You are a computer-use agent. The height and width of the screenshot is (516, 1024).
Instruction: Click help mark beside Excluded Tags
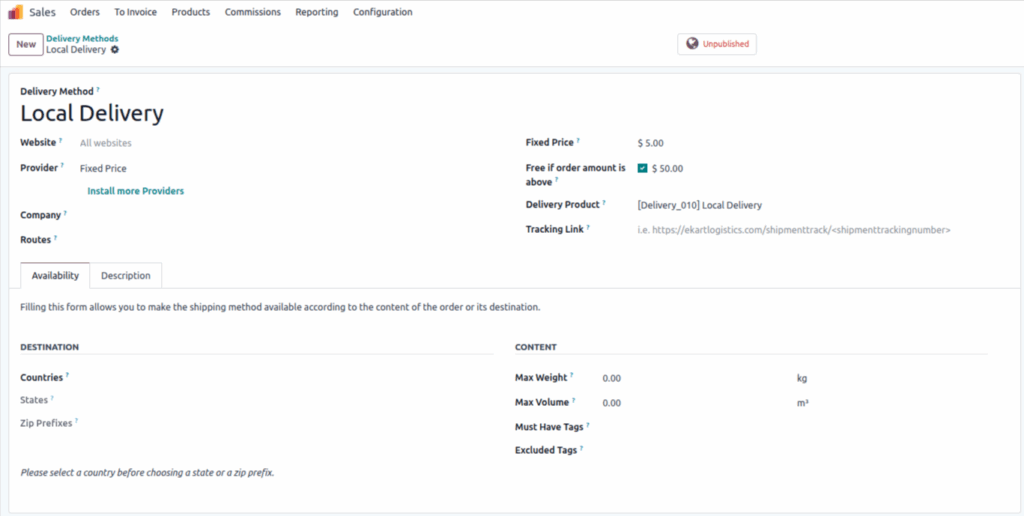click(581, 448)
